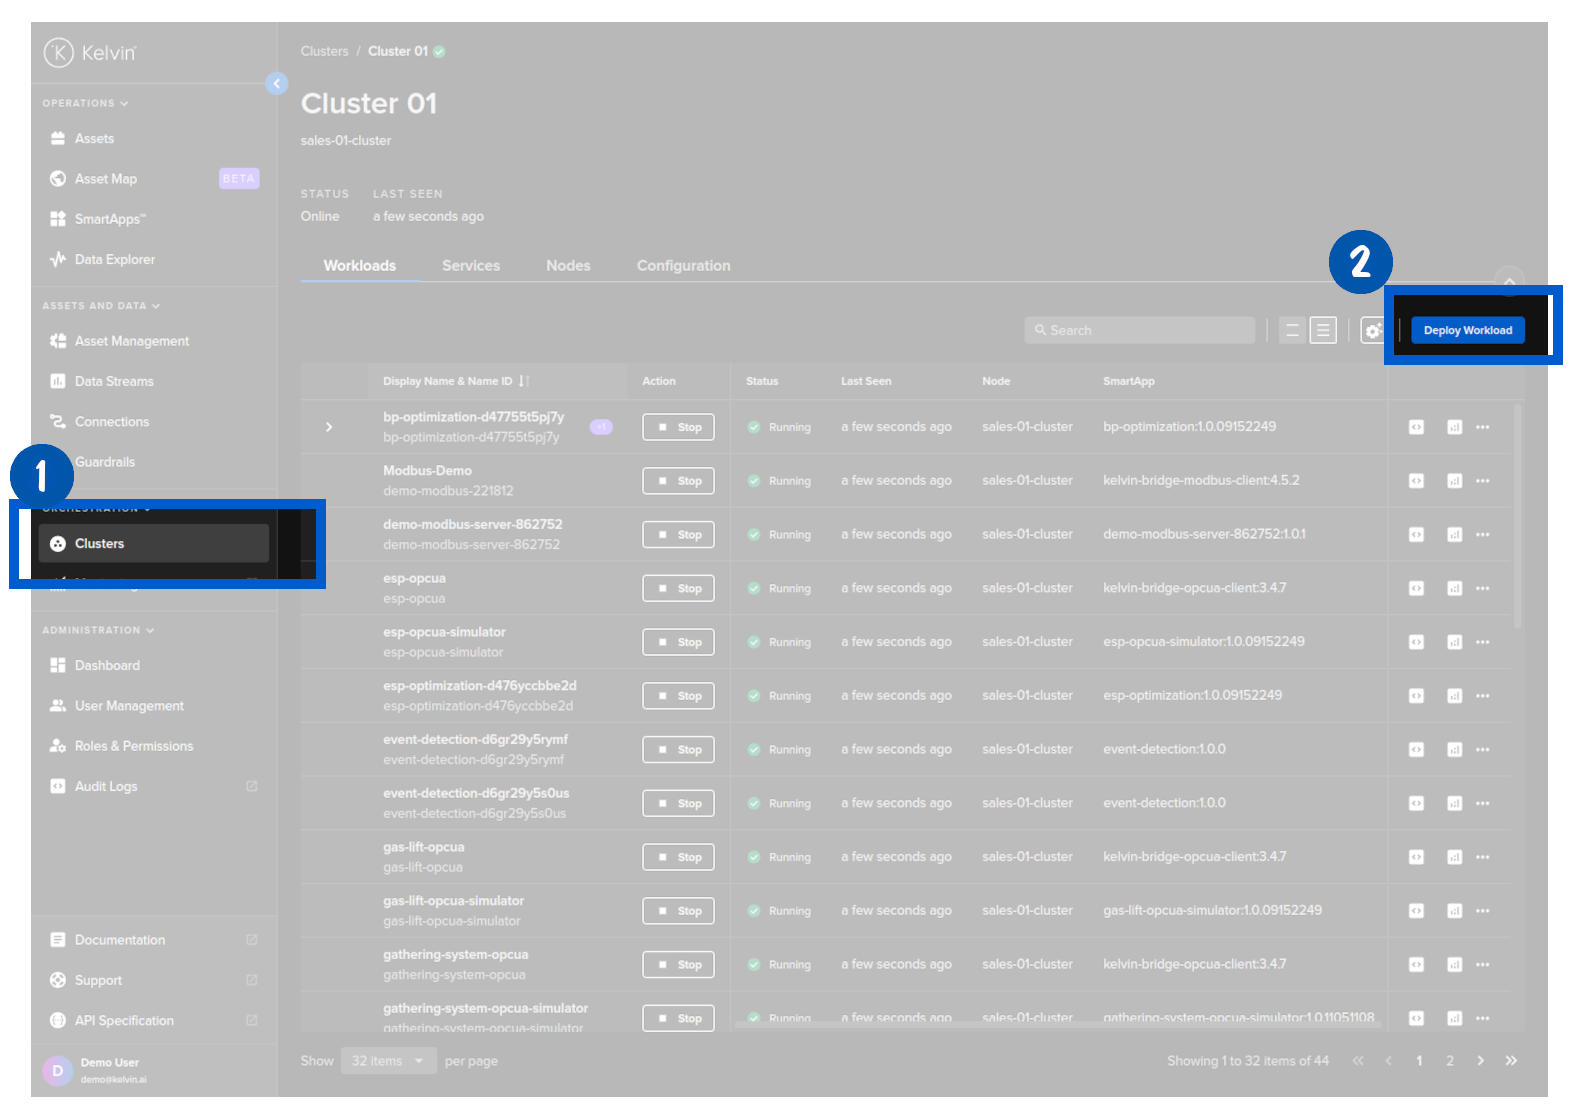Open Asset Map globe icon
Image resolution: width=1580 pixels, height=1120 pixels.
(58, 179)
